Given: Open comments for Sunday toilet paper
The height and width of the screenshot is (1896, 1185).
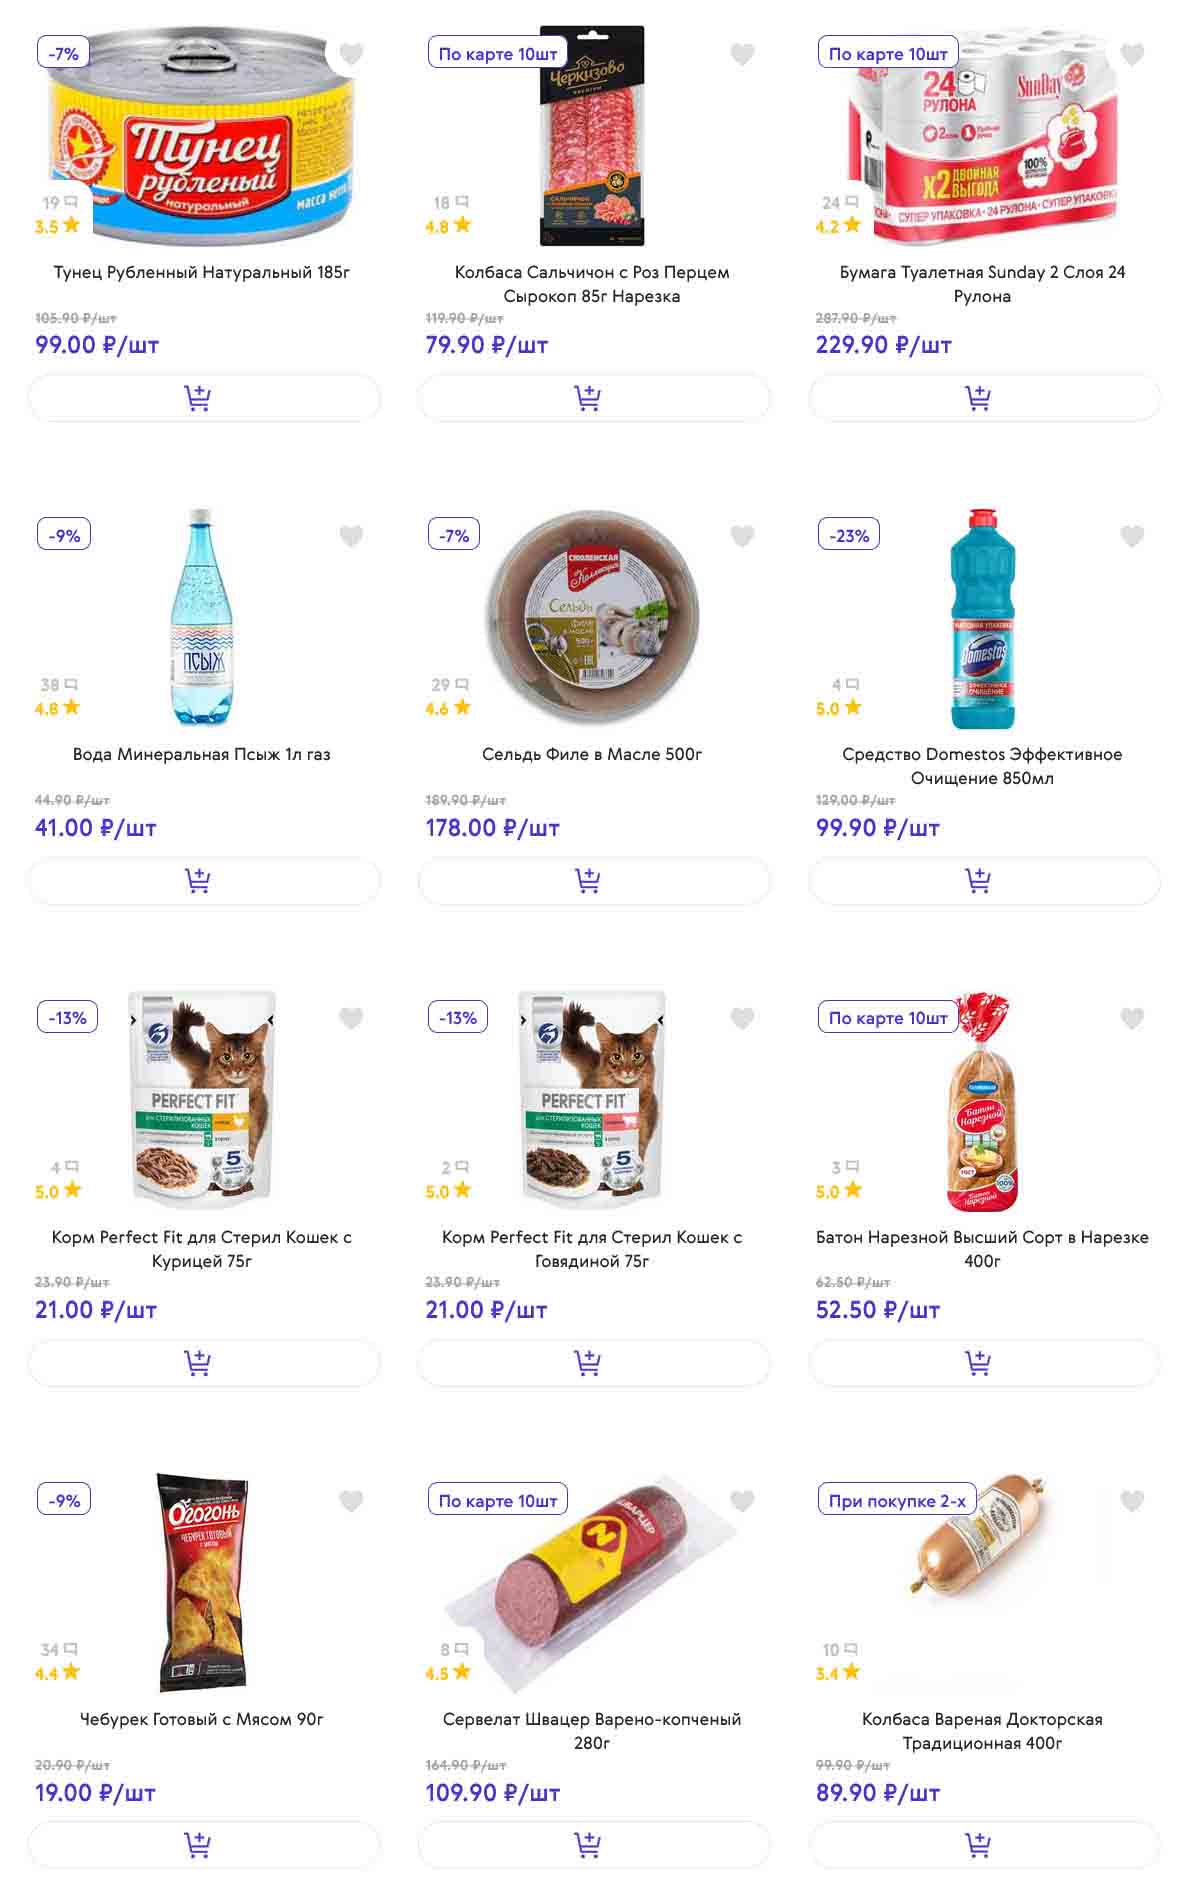Looking at the screenshot, I should click(x=840, y=203).
